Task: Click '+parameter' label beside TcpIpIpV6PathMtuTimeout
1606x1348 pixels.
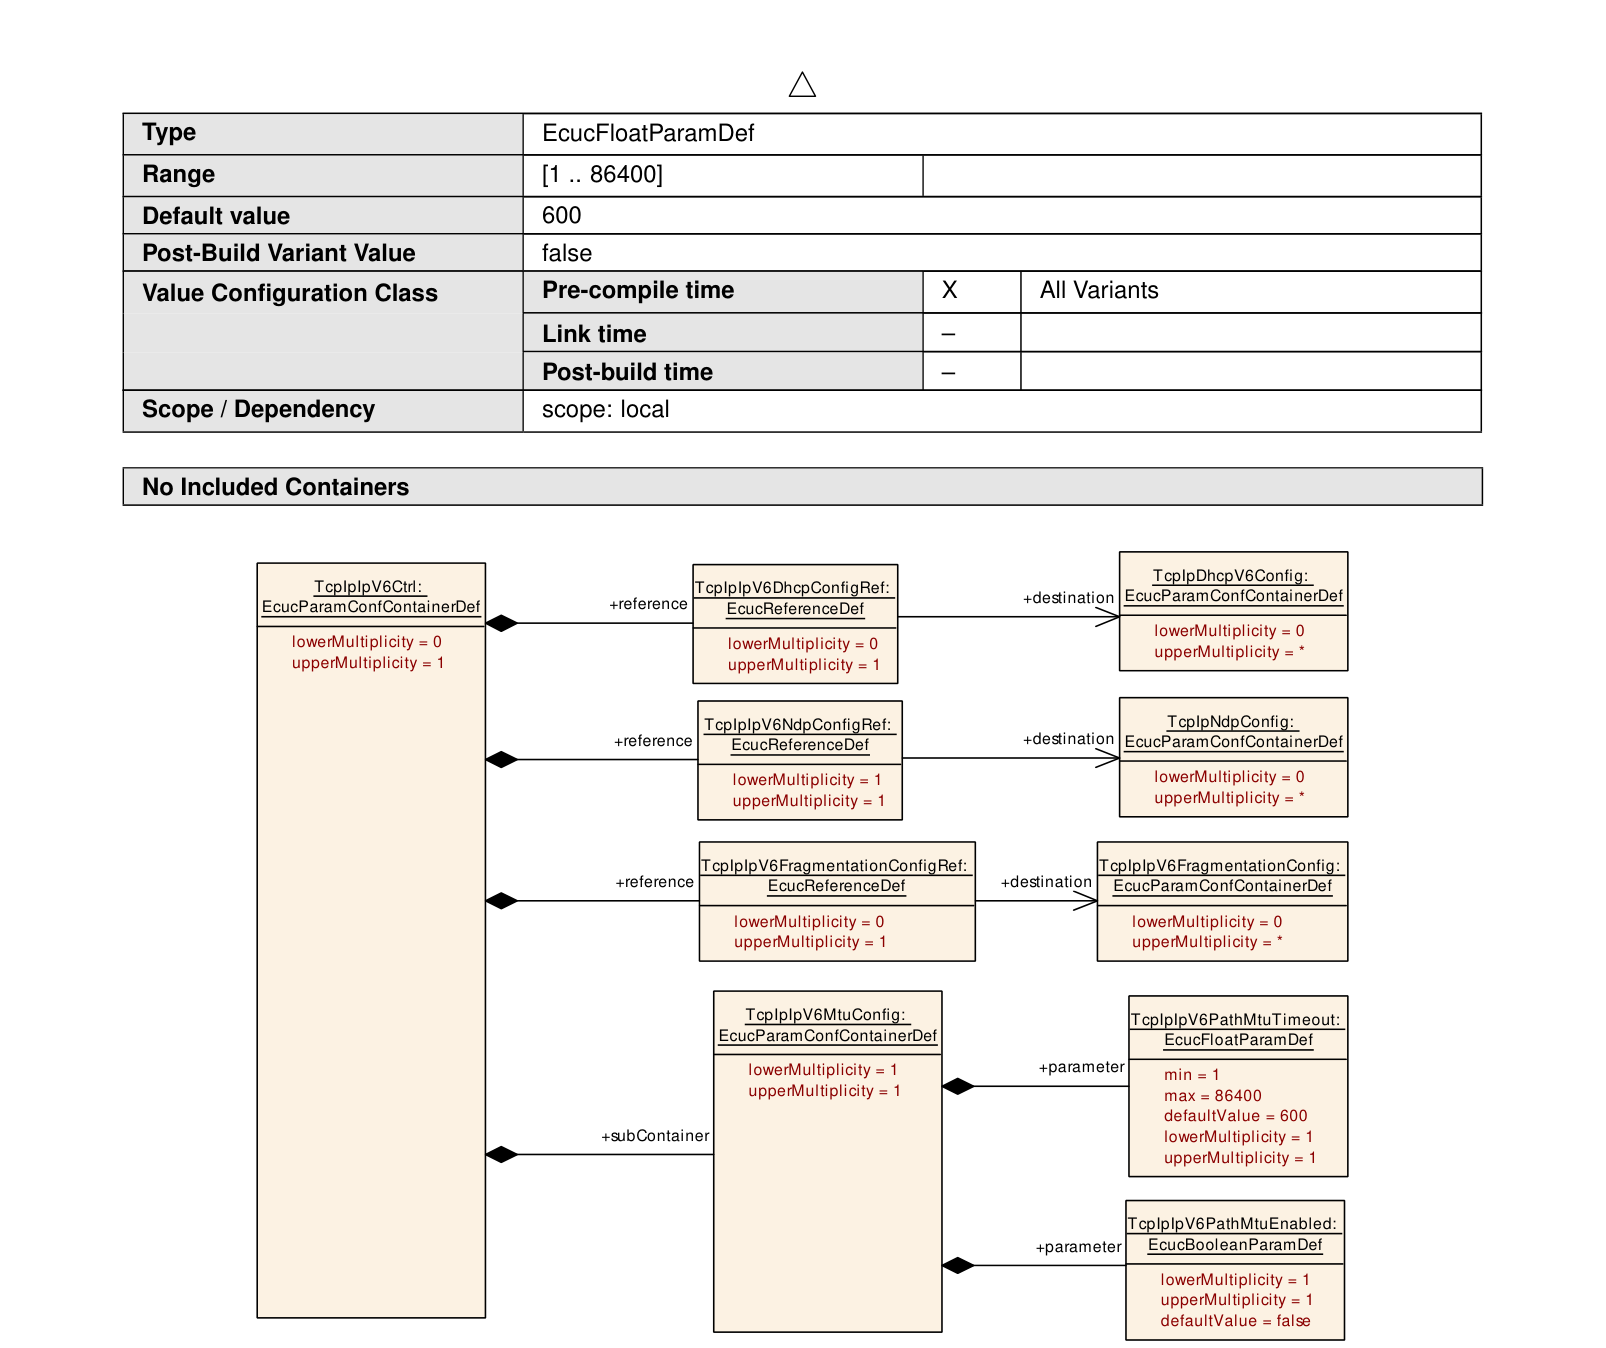Action: pos(1081,1067)
